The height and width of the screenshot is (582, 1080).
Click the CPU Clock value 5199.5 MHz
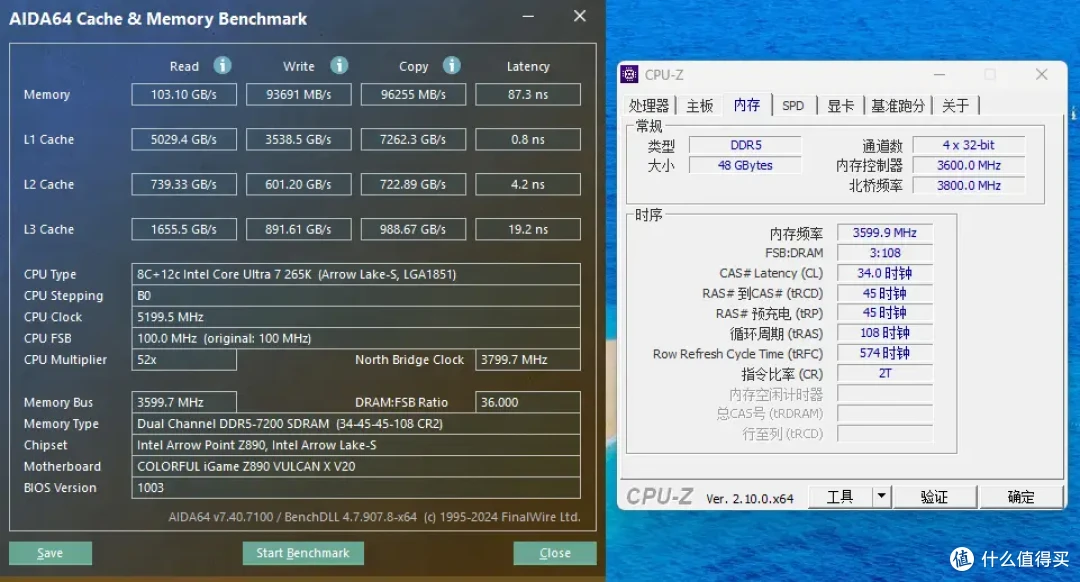point(356,317)
